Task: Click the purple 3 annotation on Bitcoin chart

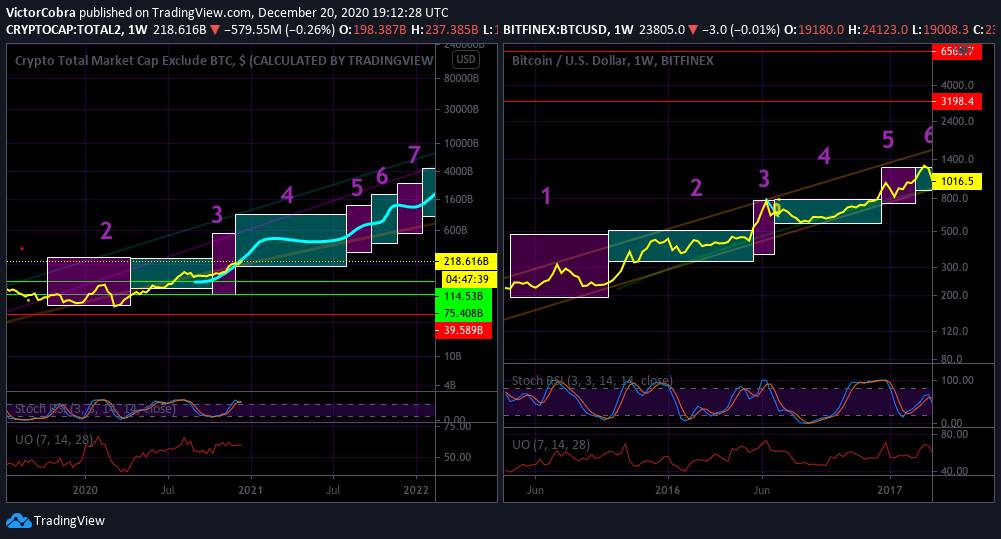Action: pos(764,179)
